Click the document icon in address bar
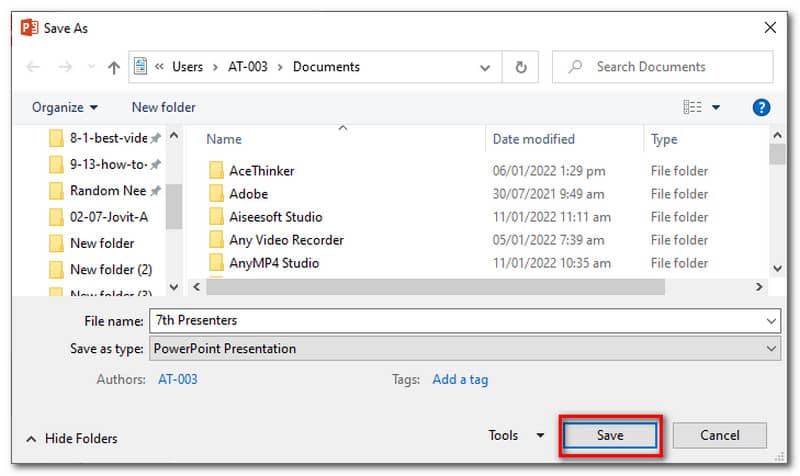The width and height of the screenshot is (800, 476). 140,66
